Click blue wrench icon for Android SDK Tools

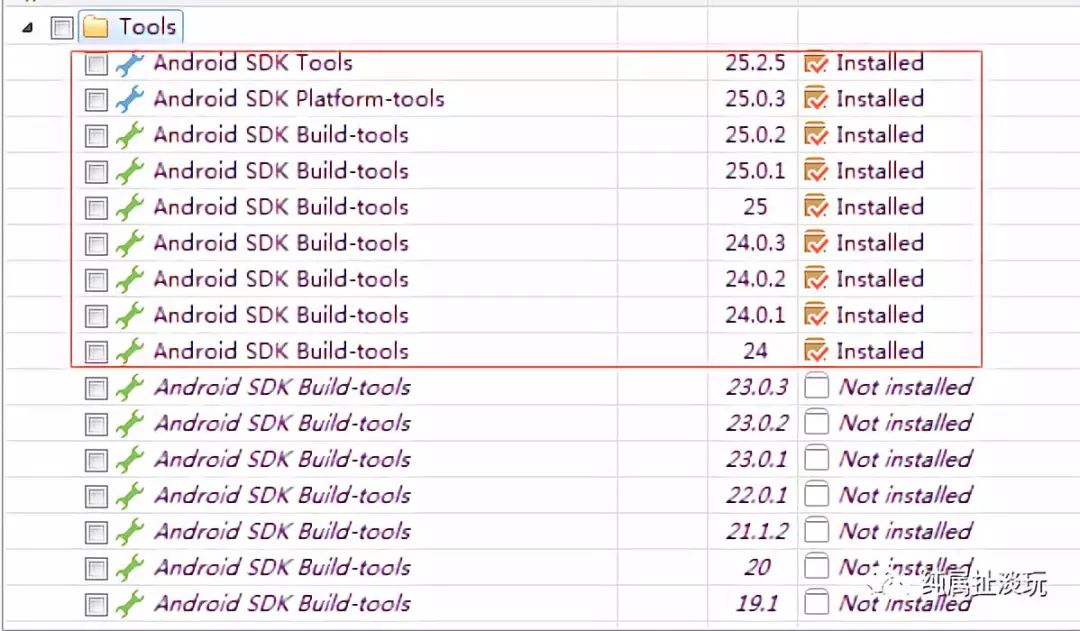tap(129, 63)
